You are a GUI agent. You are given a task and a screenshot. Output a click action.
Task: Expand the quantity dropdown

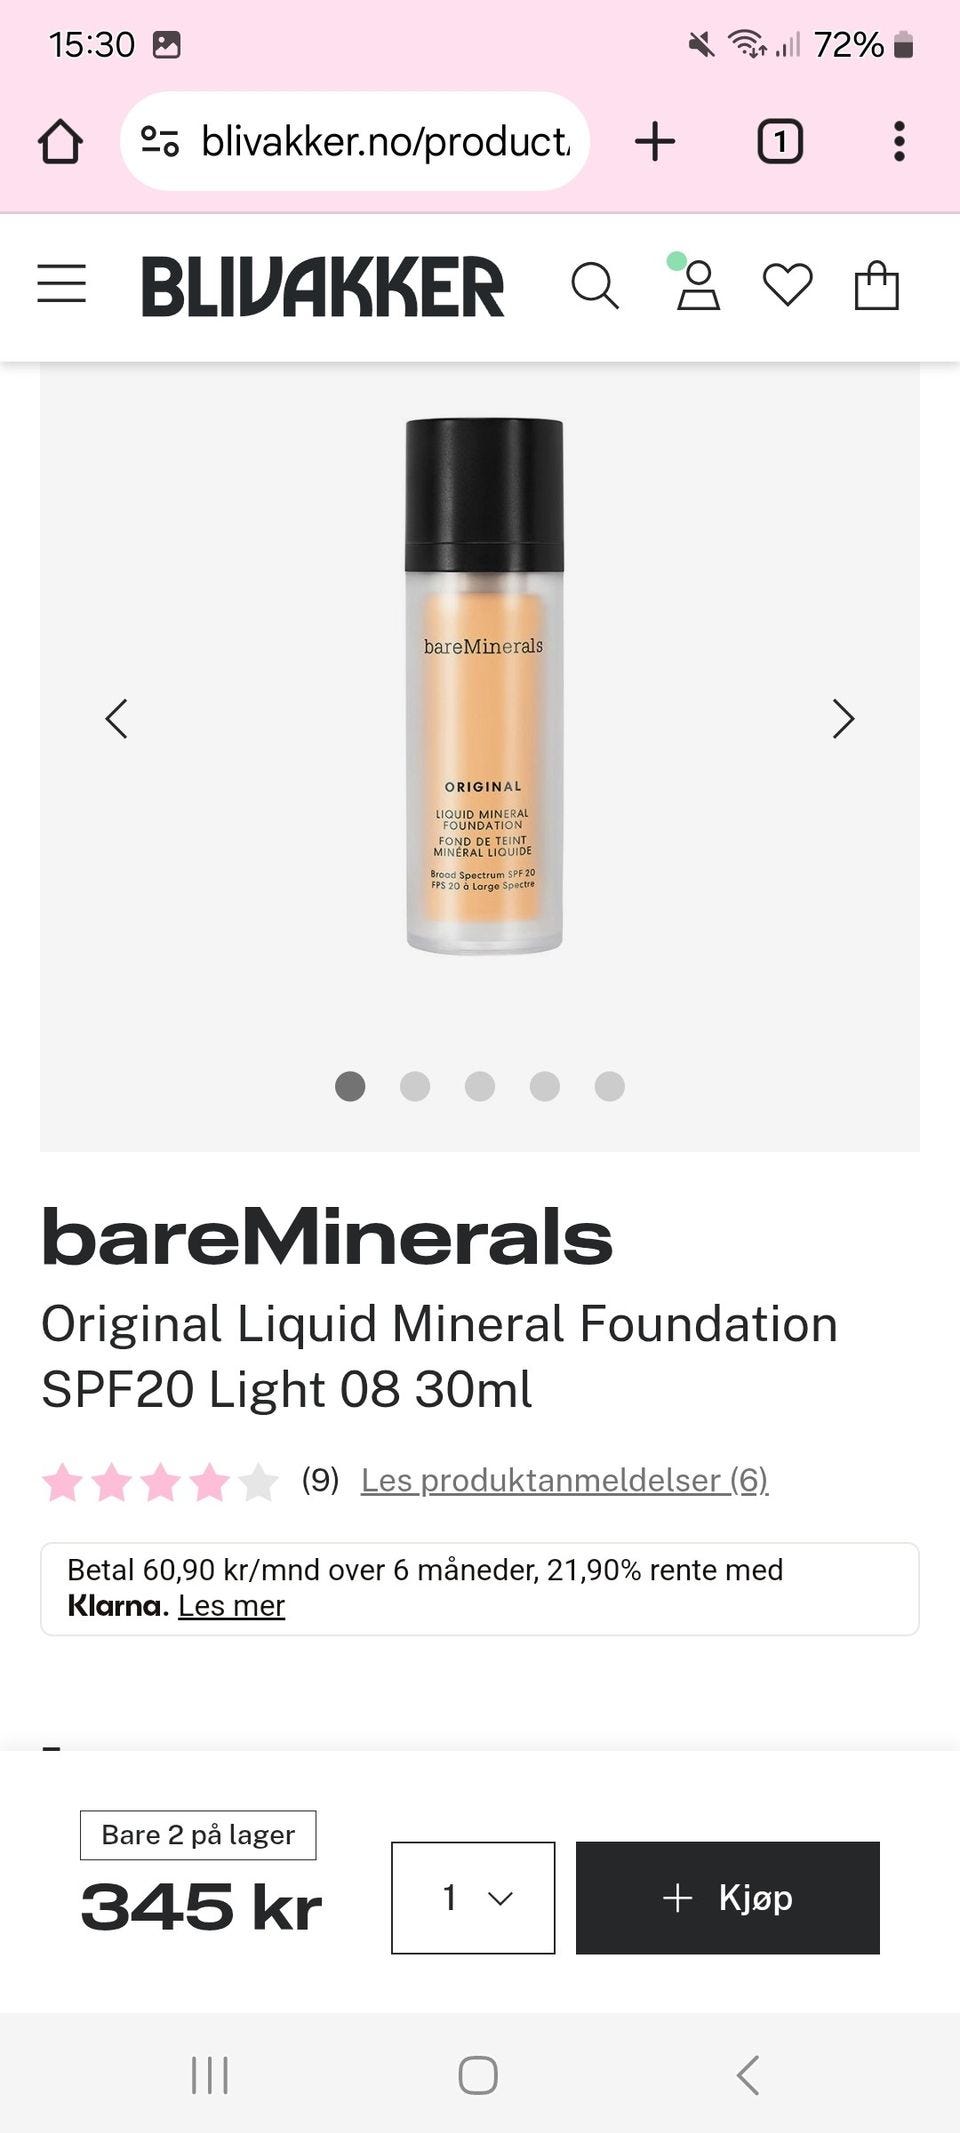pyautogui.click(x=473, y=1897)
